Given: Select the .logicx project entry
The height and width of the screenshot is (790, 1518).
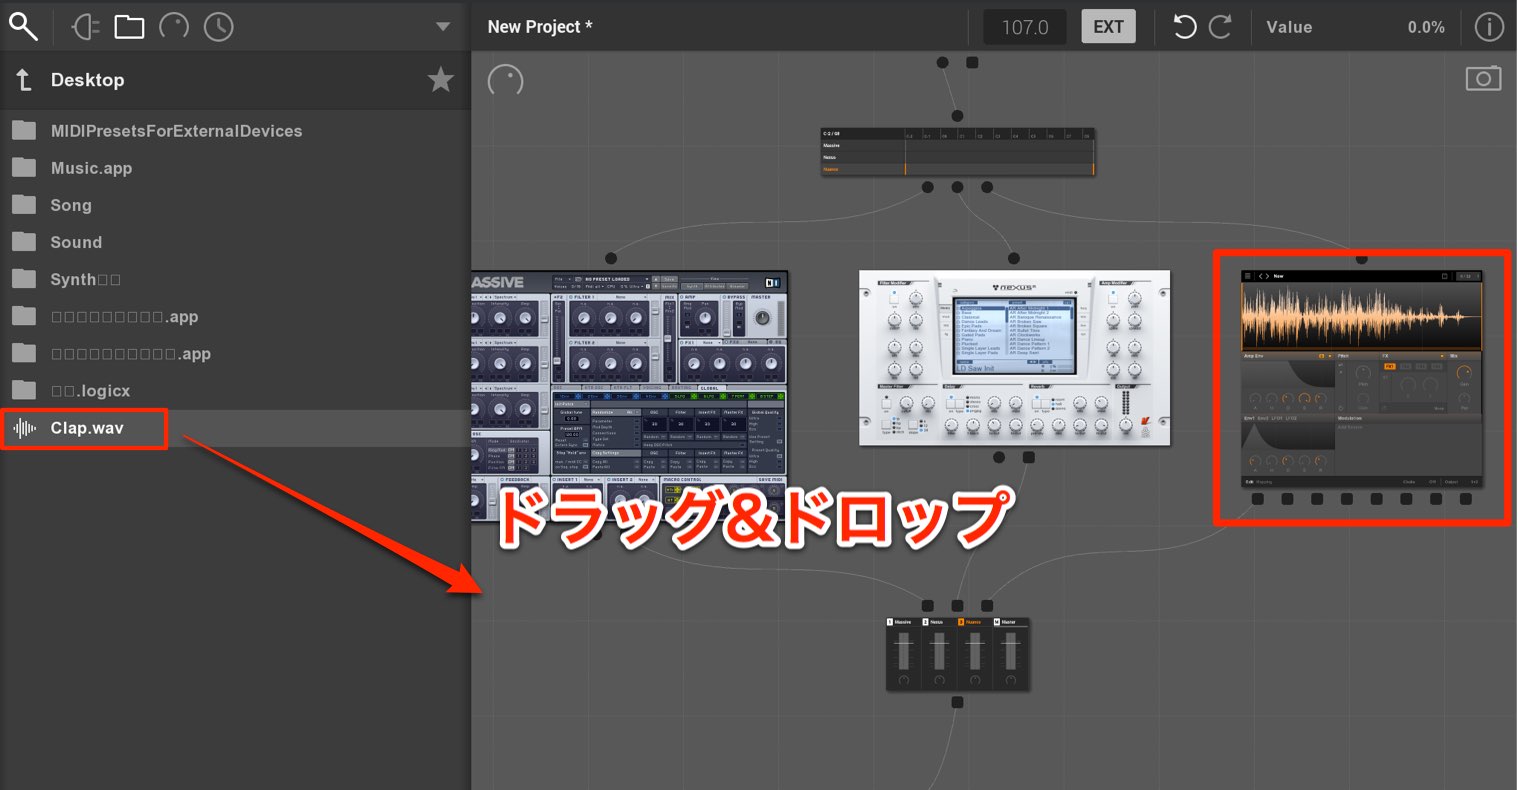Looking at the screenshot, I should point(235,390).
